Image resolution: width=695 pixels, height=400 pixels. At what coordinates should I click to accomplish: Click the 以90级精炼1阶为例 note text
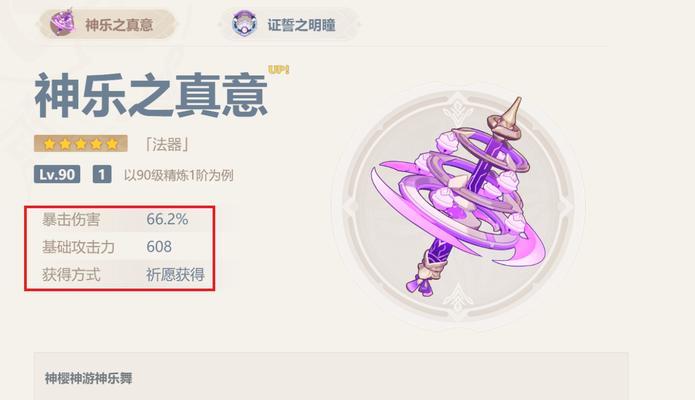pyautogui.click(x=179, y=175)
